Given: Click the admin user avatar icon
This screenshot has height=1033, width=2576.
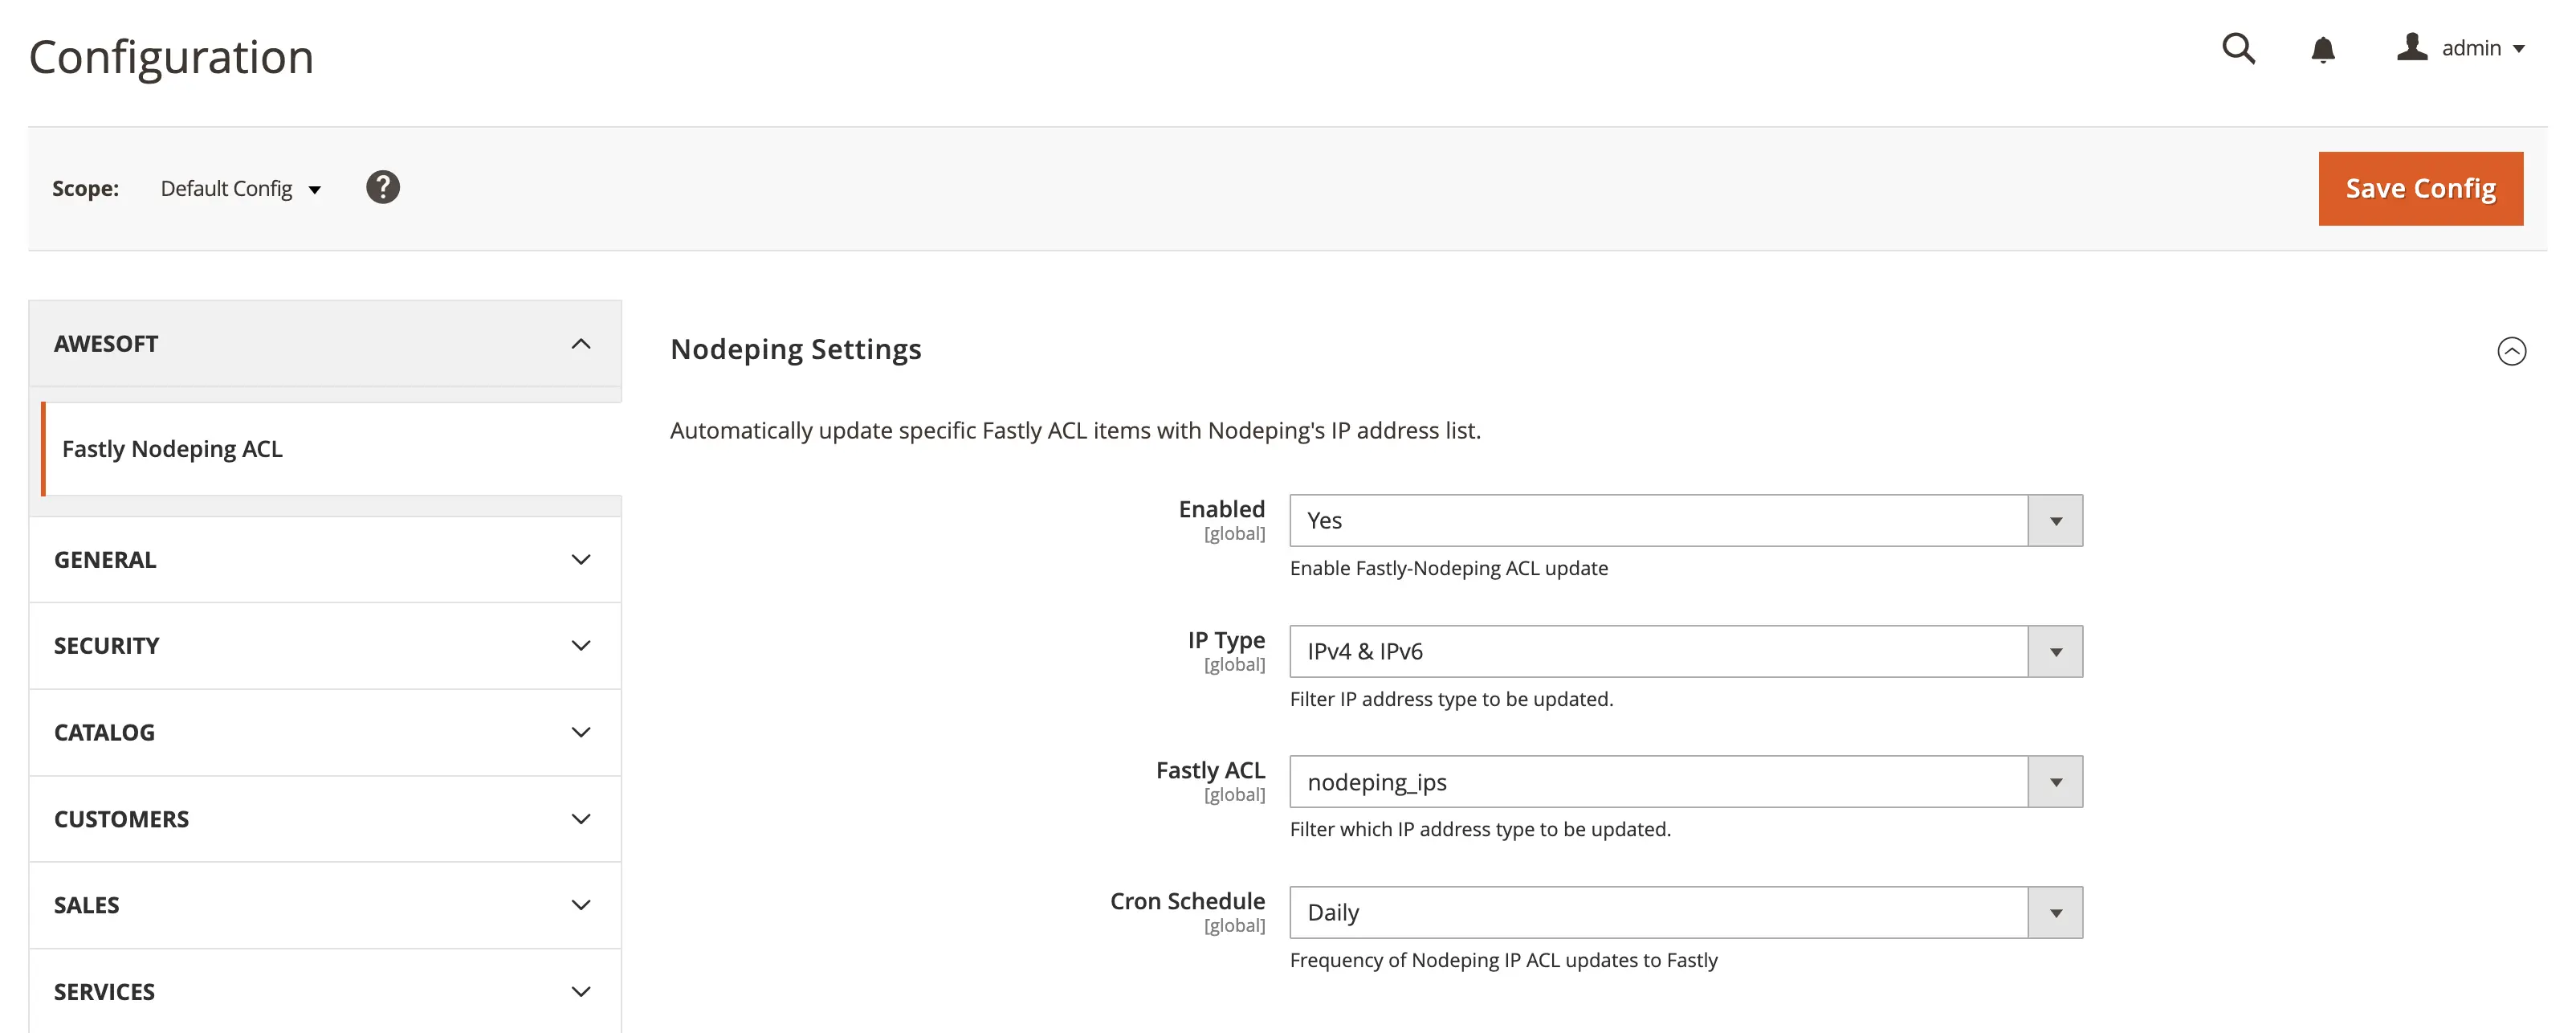Looking at the screenshot, I should tap(2411, 47).
